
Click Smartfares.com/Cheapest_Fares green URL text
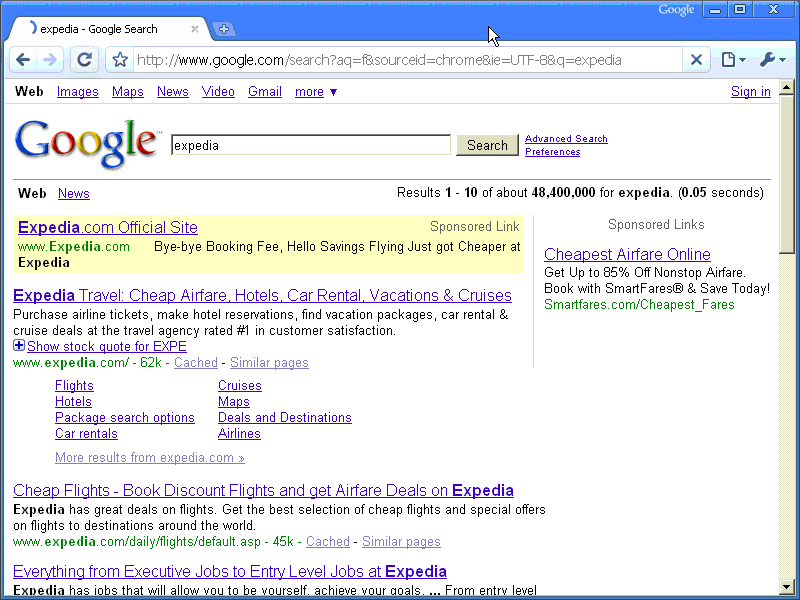point(639,305)
